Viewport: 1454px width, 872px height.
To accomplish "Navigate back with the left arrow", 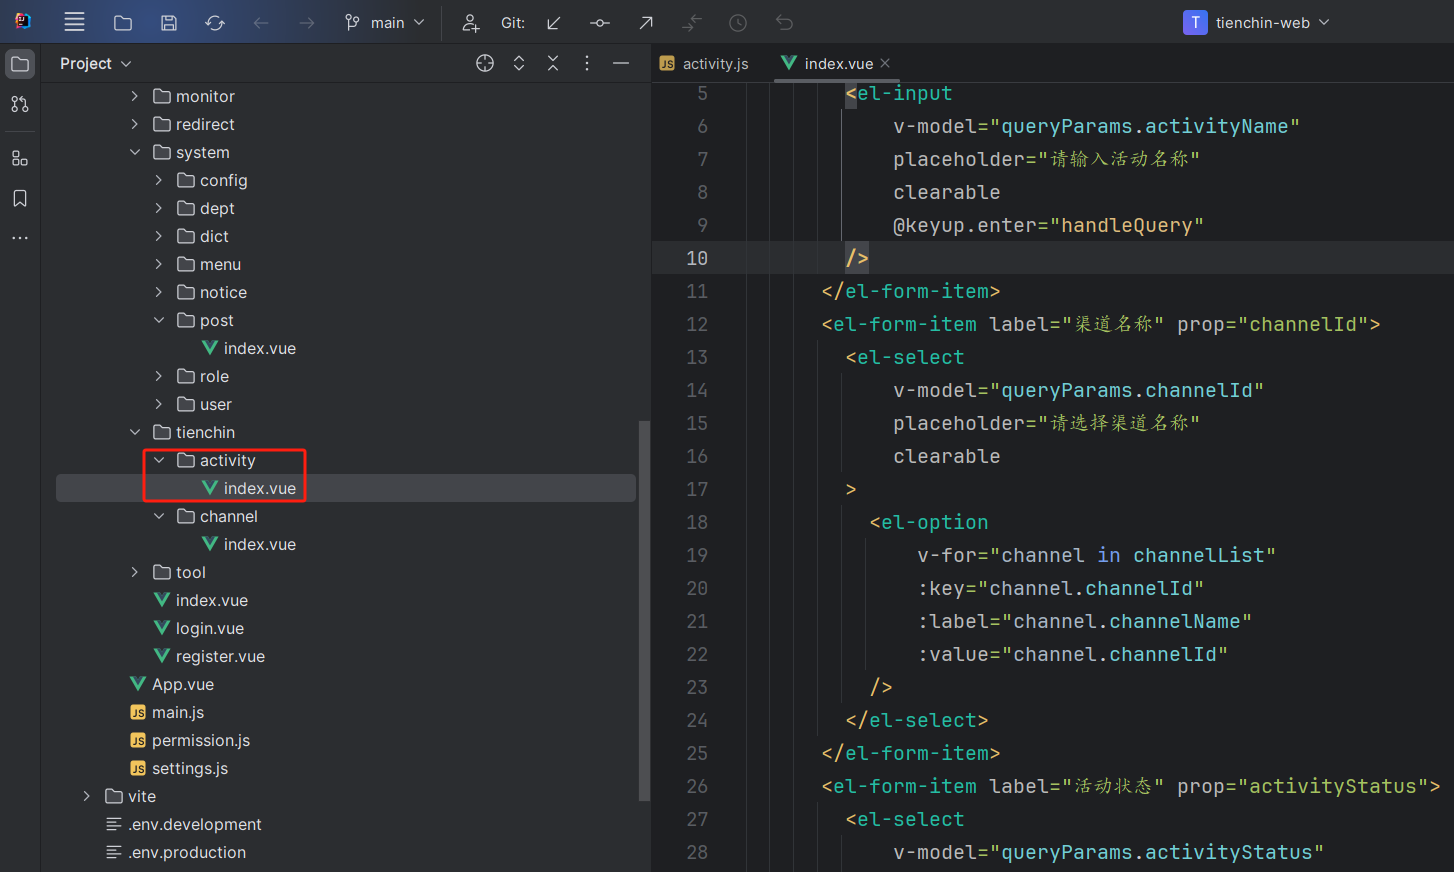I will pyautogui.click(x=261, y=22).
